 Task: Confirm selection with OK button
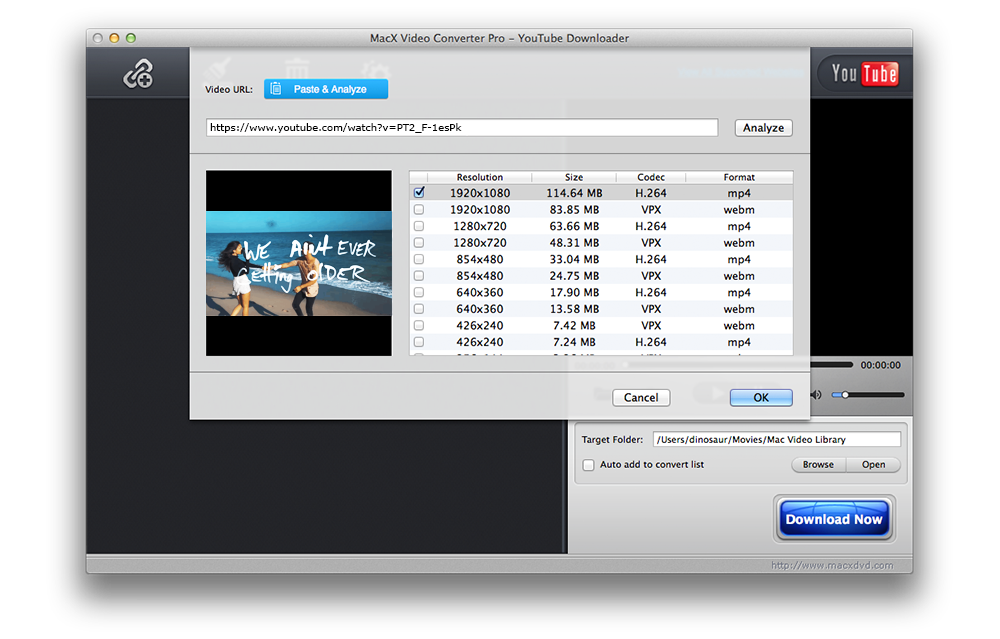pyautogui.click(x=761, y=397)
